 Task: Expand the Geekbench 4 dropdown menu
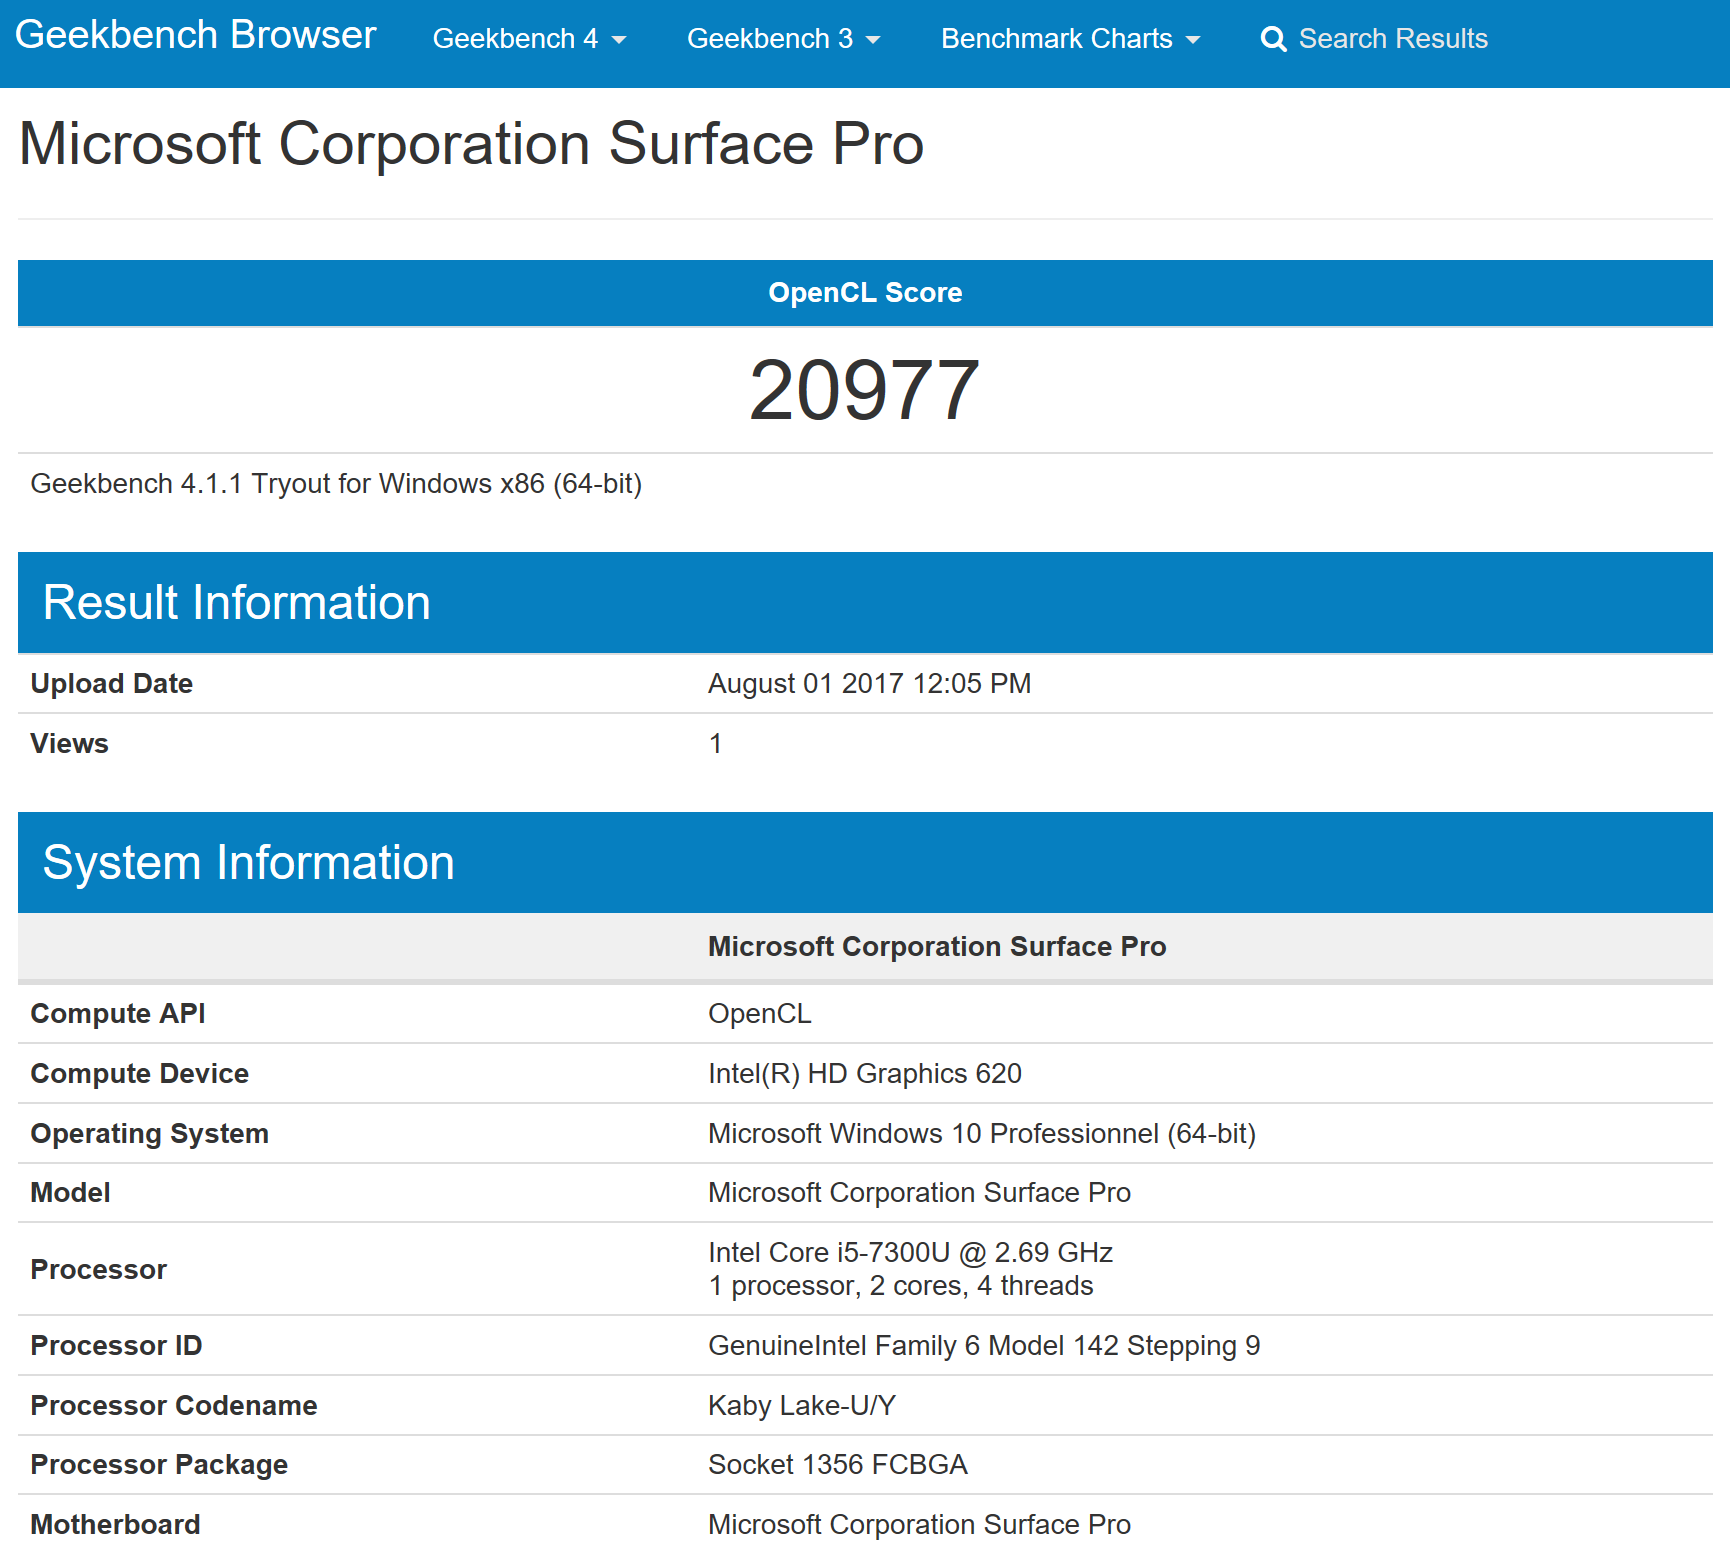coord(529,39)
